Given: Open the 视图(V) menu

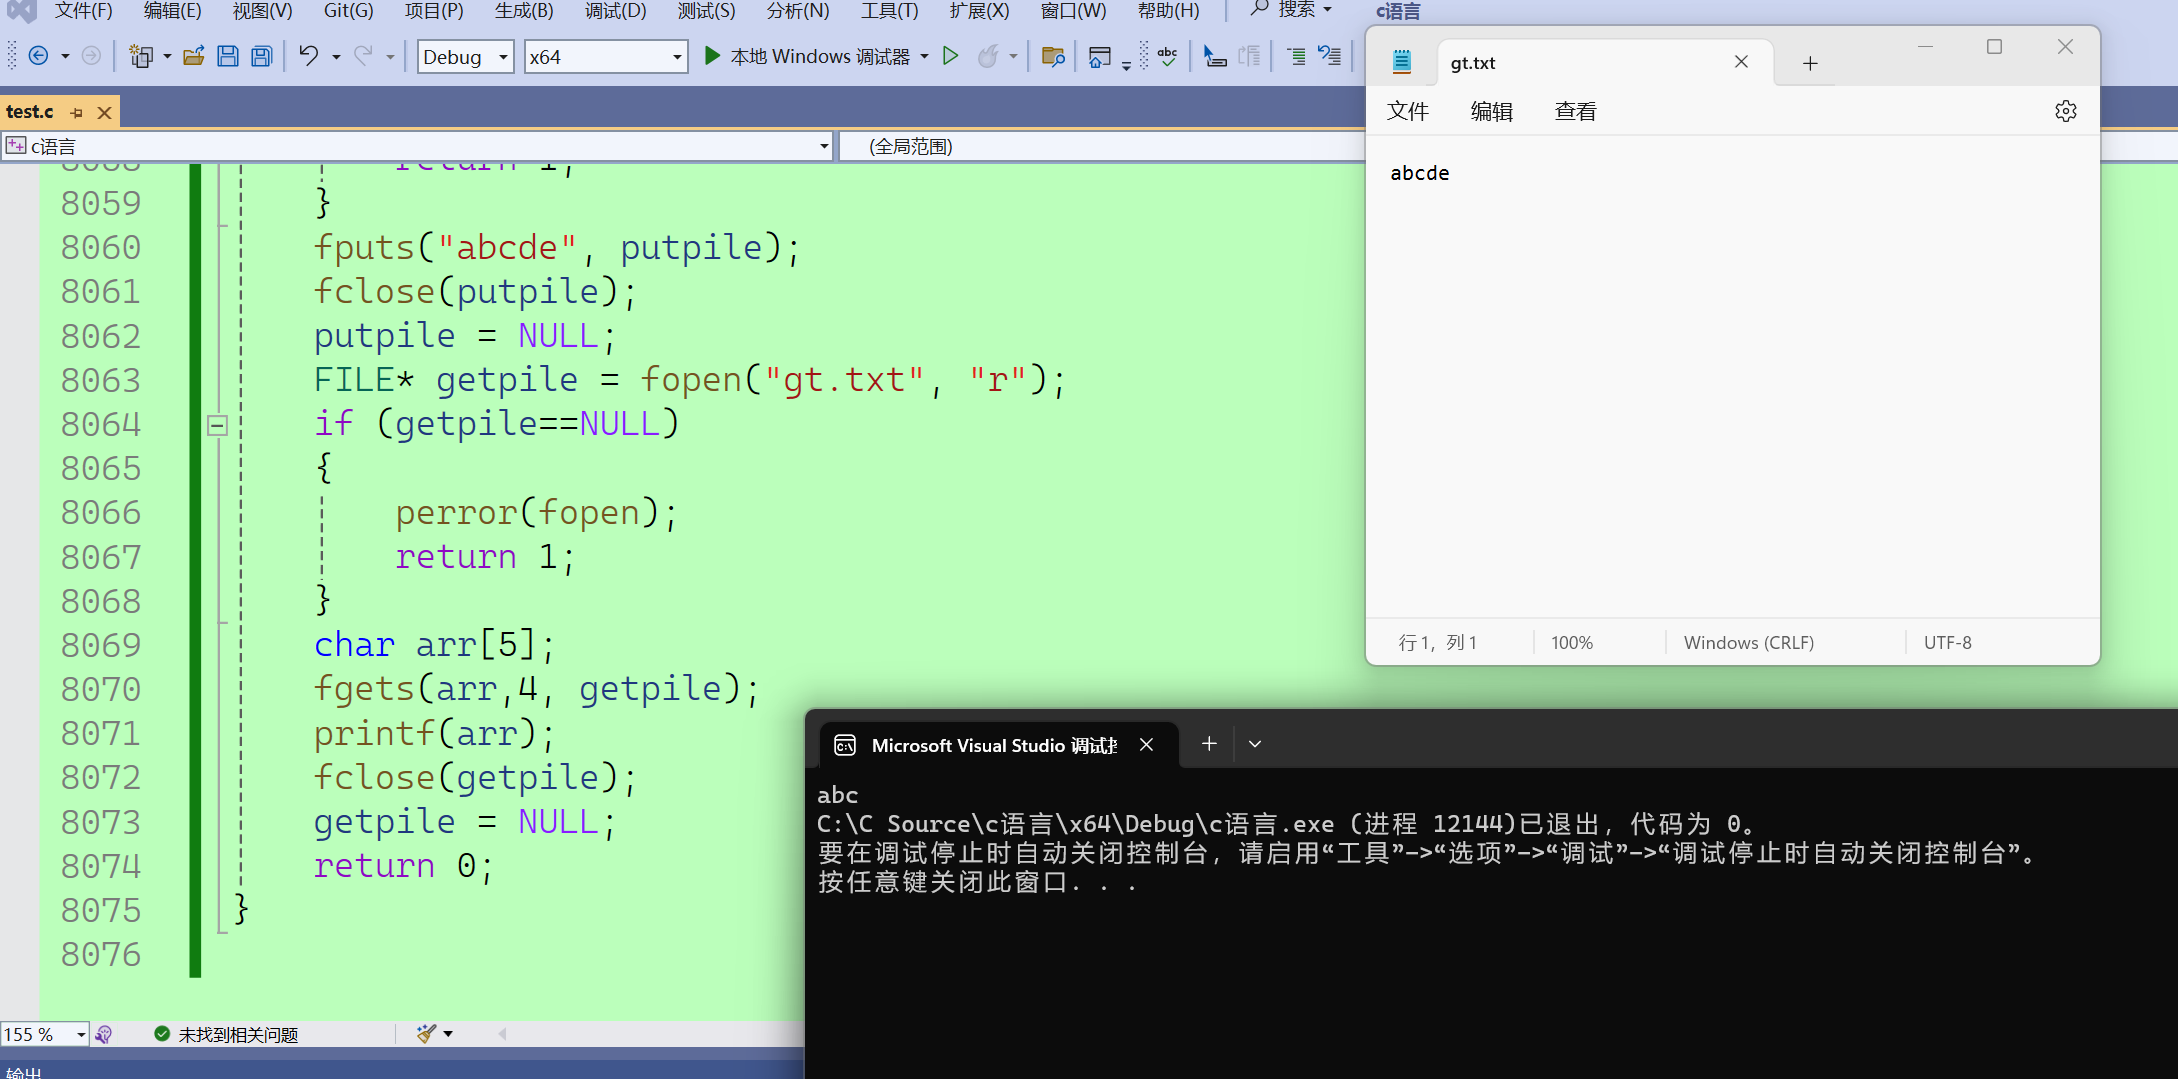Looking at the screenshot, I should pos(263,11).
